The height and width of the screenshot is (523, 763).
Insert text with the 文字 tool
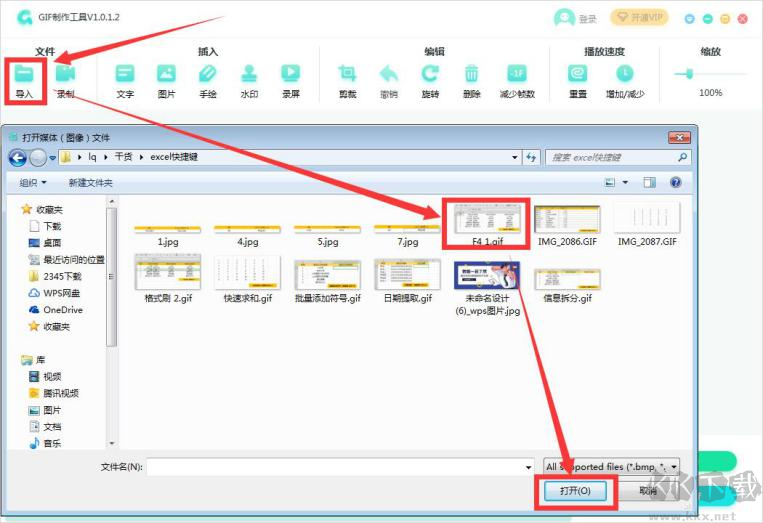coord(125,74)
